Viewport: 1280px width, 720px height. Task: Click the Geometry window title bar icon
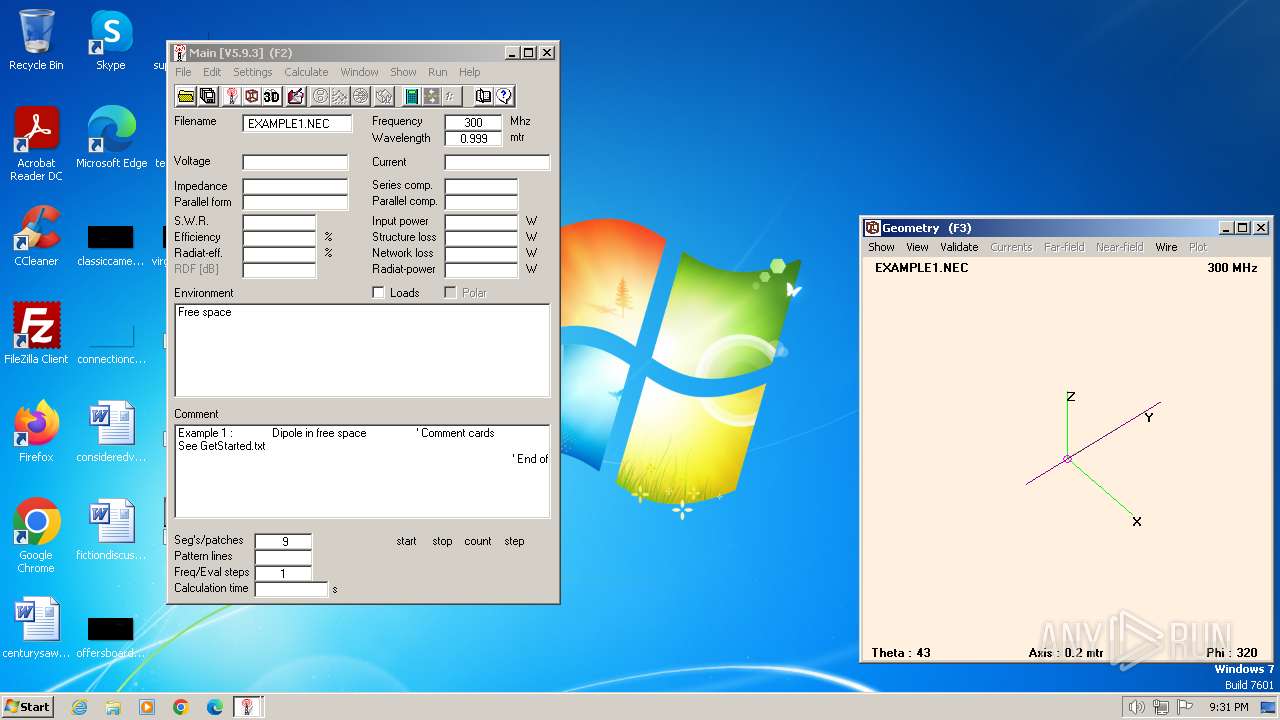pos(872,228)
